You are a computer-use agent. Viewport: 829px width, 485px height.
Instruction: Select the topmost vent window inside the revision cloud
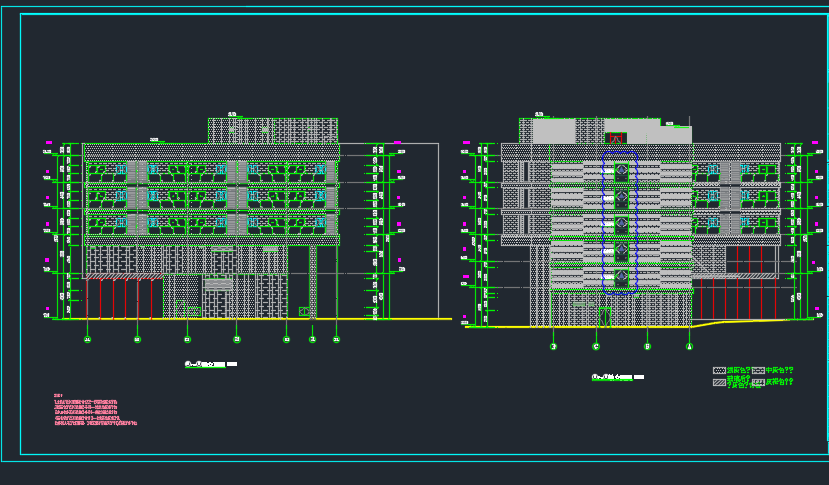pos(621,170)
